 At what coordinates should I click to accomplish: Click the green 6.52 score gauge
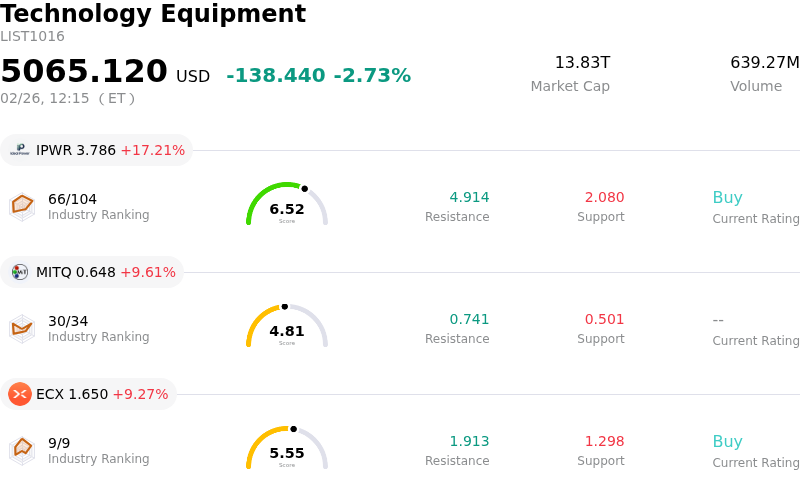[287, 206]
